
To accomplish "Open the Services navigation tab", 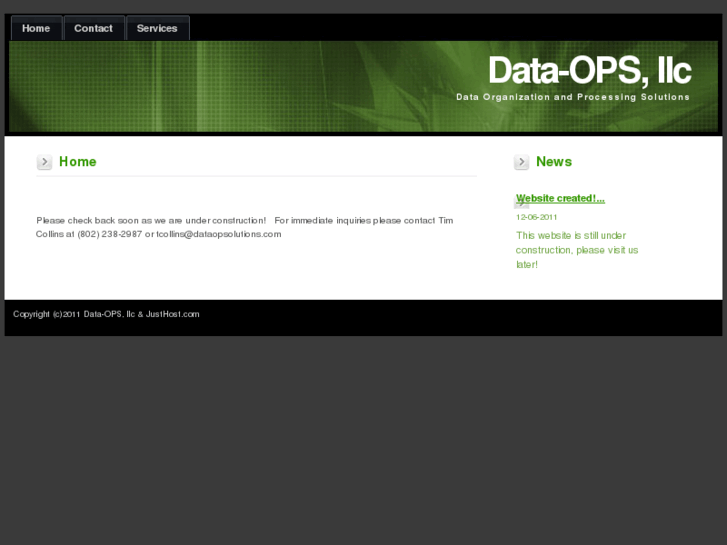I will click(x=158, y=28).
